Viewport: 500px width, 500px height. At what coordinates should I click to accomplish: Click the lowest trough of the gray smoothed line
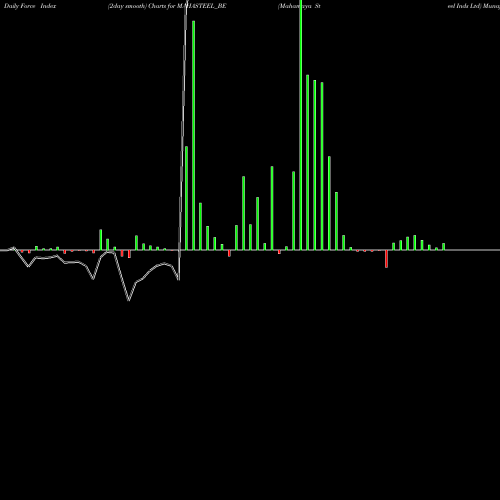click(129, 300)
